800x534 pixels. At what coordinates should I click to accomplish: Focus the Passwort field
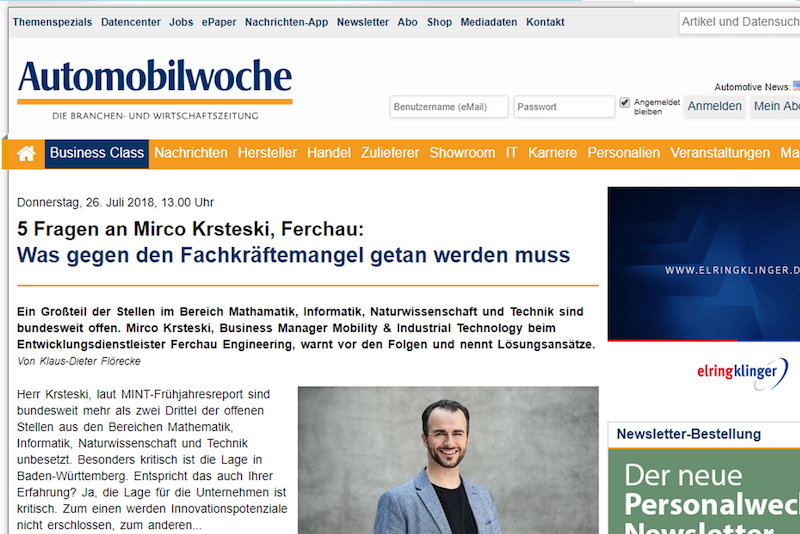(x=564, y=107)
